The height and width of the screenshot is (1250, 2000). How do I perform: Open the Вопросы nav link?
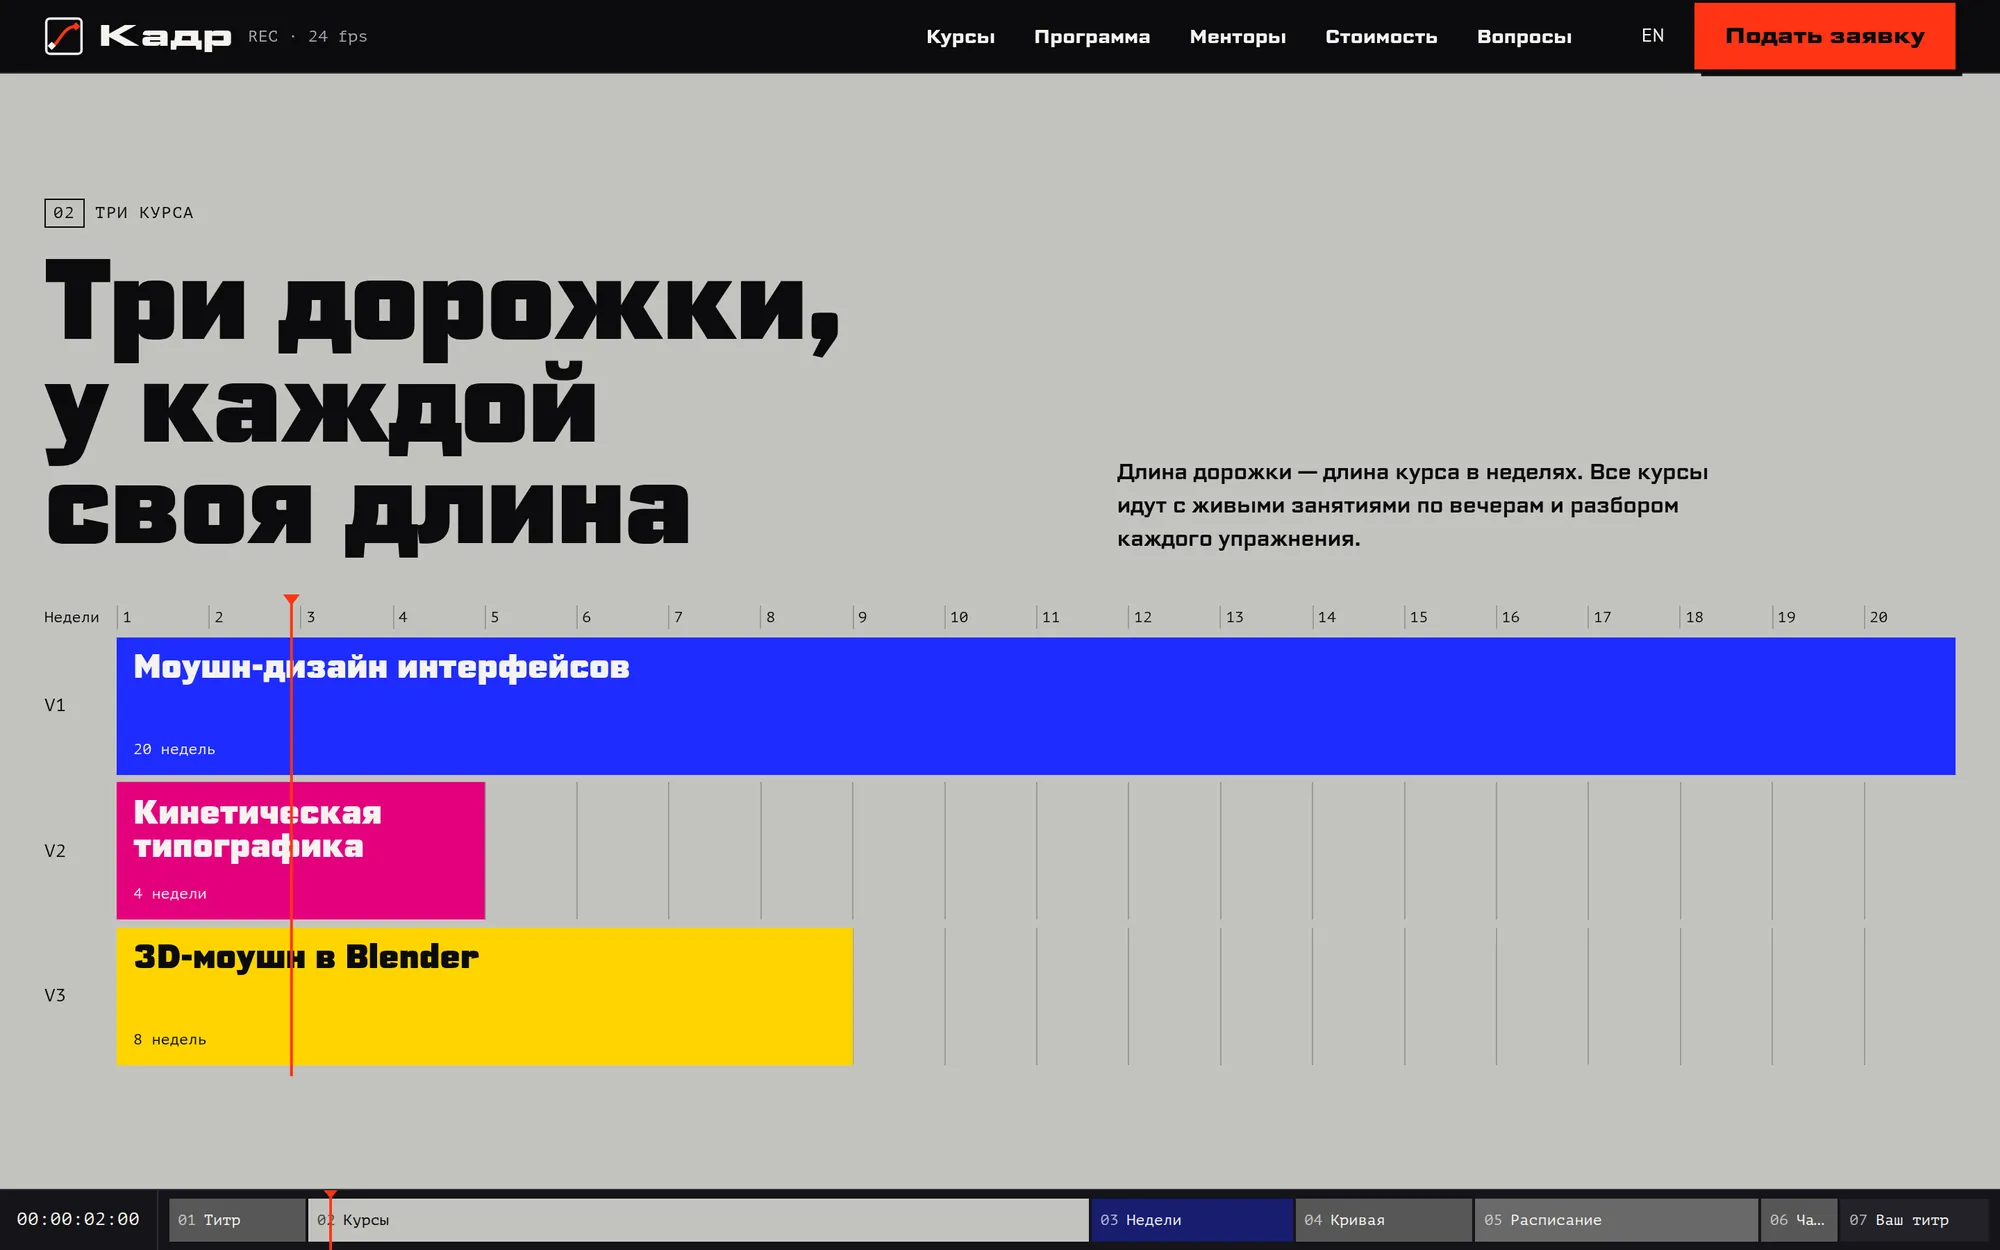(1524, 37)
